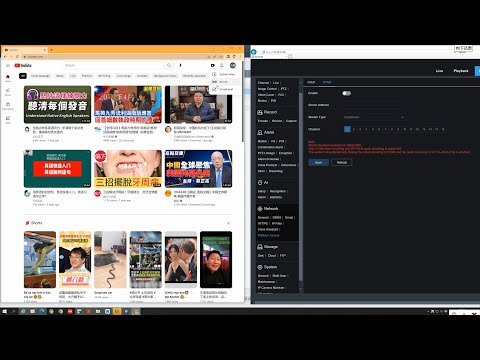This screenshot has width=480, height=360.
Task: Open the teeth close-up video thumbnail
Action: pos(128,169)
